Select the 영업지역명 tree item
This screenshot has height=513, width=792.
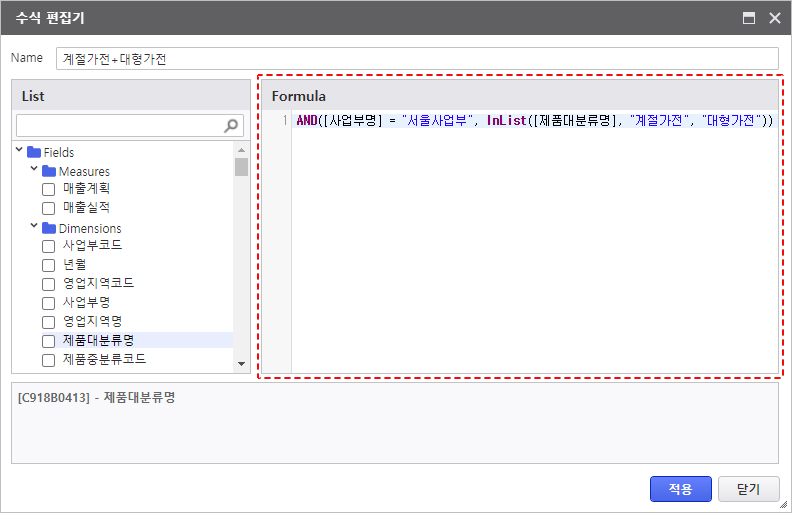[92, 321]
